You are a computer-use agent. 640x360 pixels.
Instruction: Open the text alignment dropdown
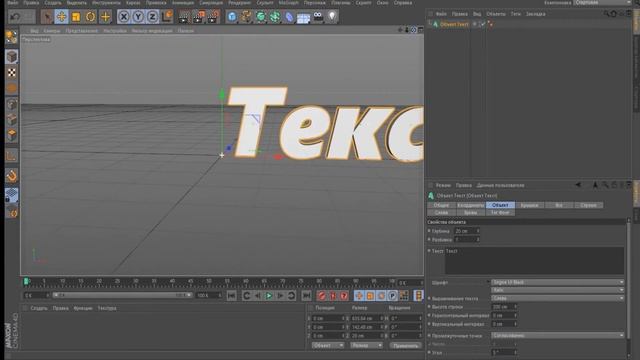click(558, 298)
